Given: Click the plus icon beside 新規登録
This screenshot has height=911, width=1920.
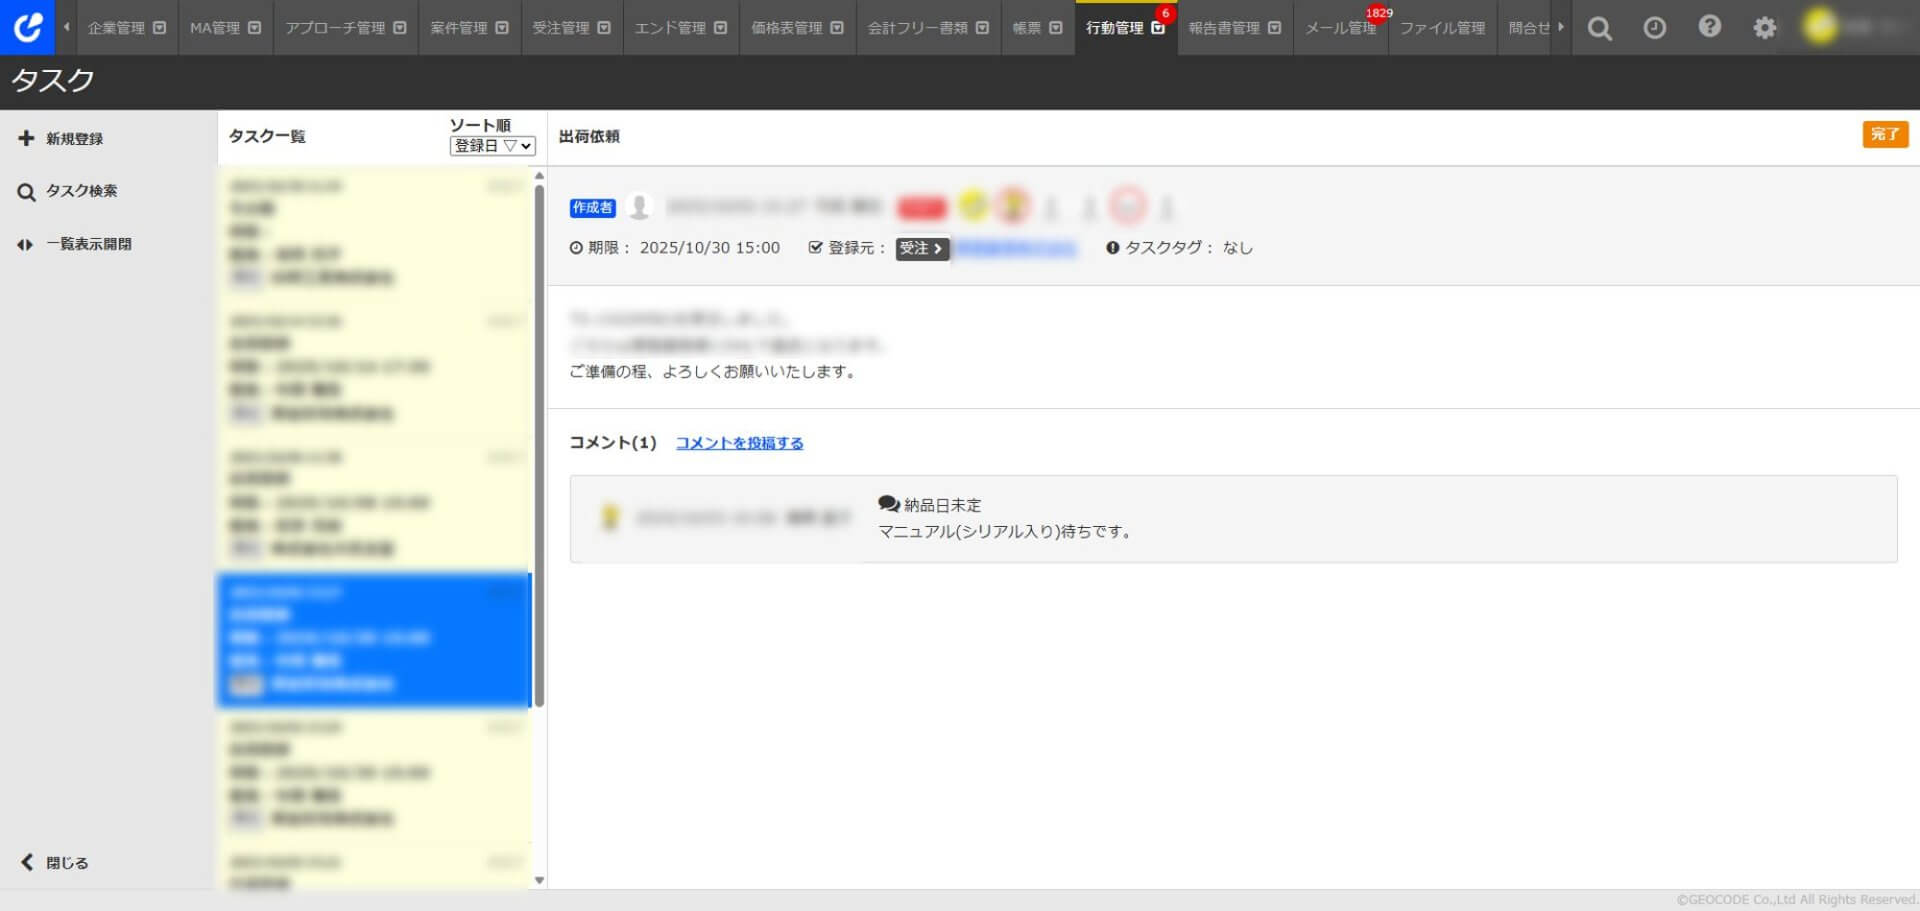Looking at the screenshot, I should click(26, 138).
